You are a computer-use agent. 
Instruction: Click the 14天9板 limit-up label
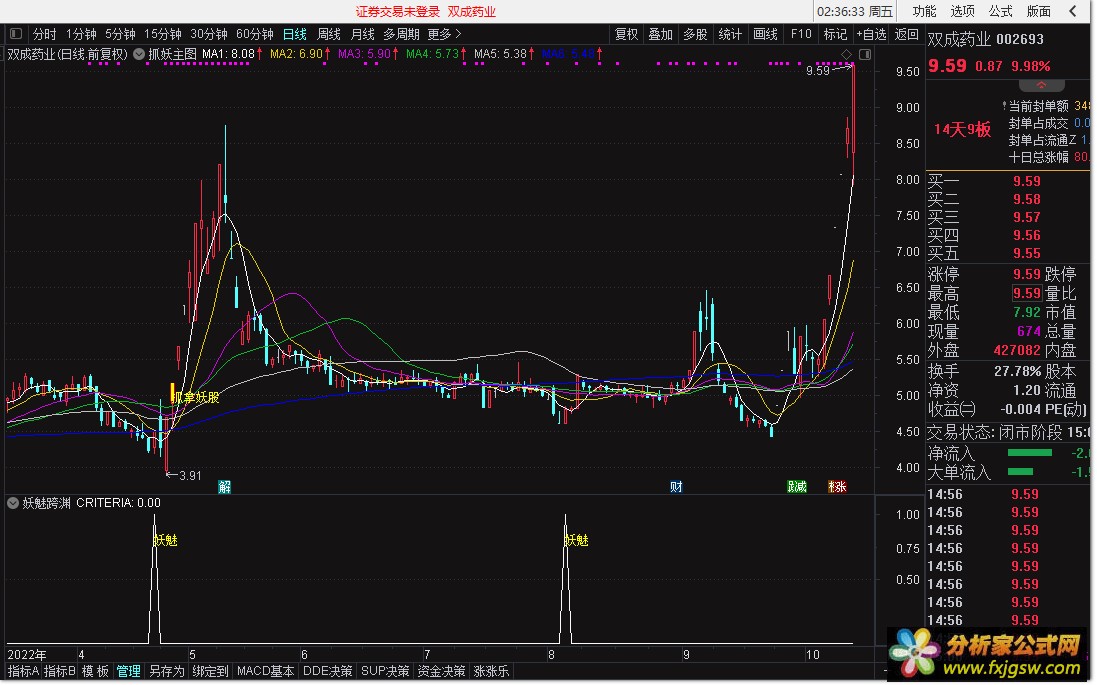pyautogui.click(x=962, y=129)
